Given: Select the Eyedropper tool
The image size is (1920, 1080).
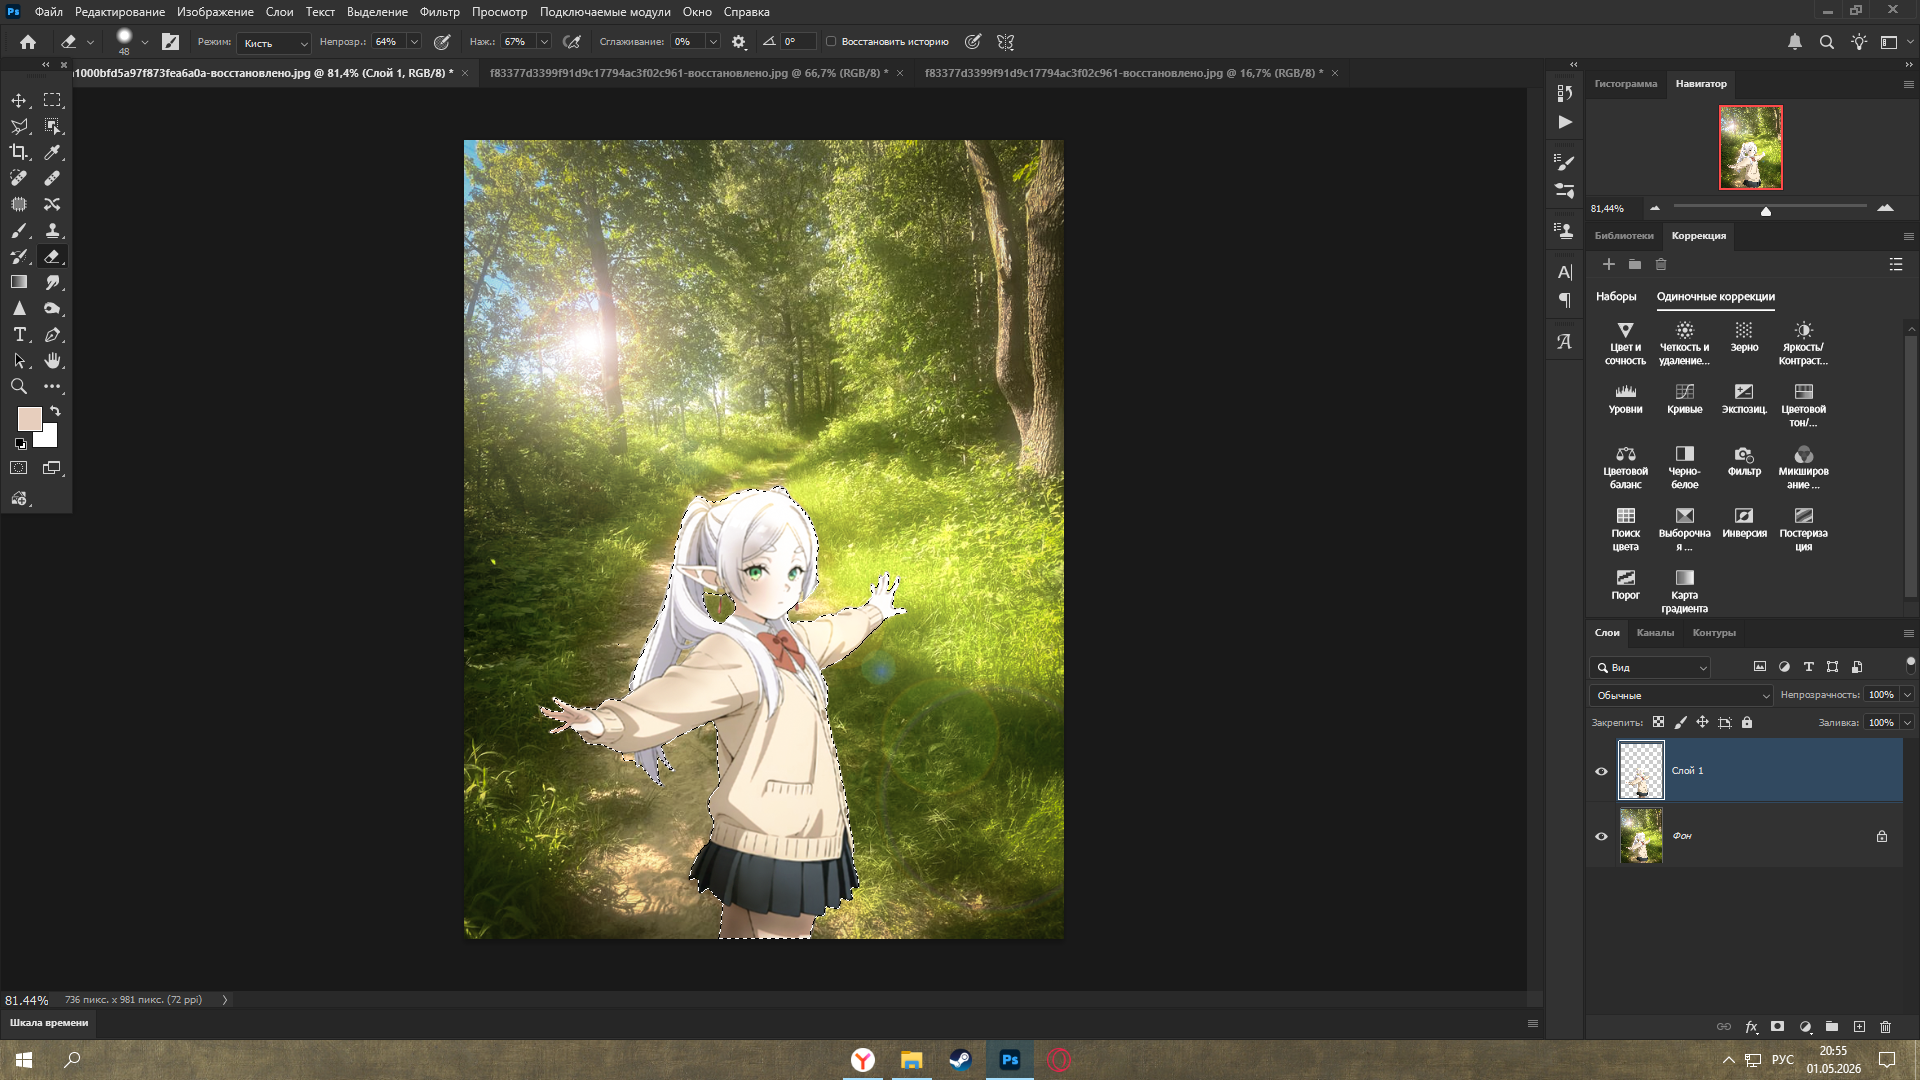Looking at the screenshot, I should pyautogui.click(x=52, y=152).
